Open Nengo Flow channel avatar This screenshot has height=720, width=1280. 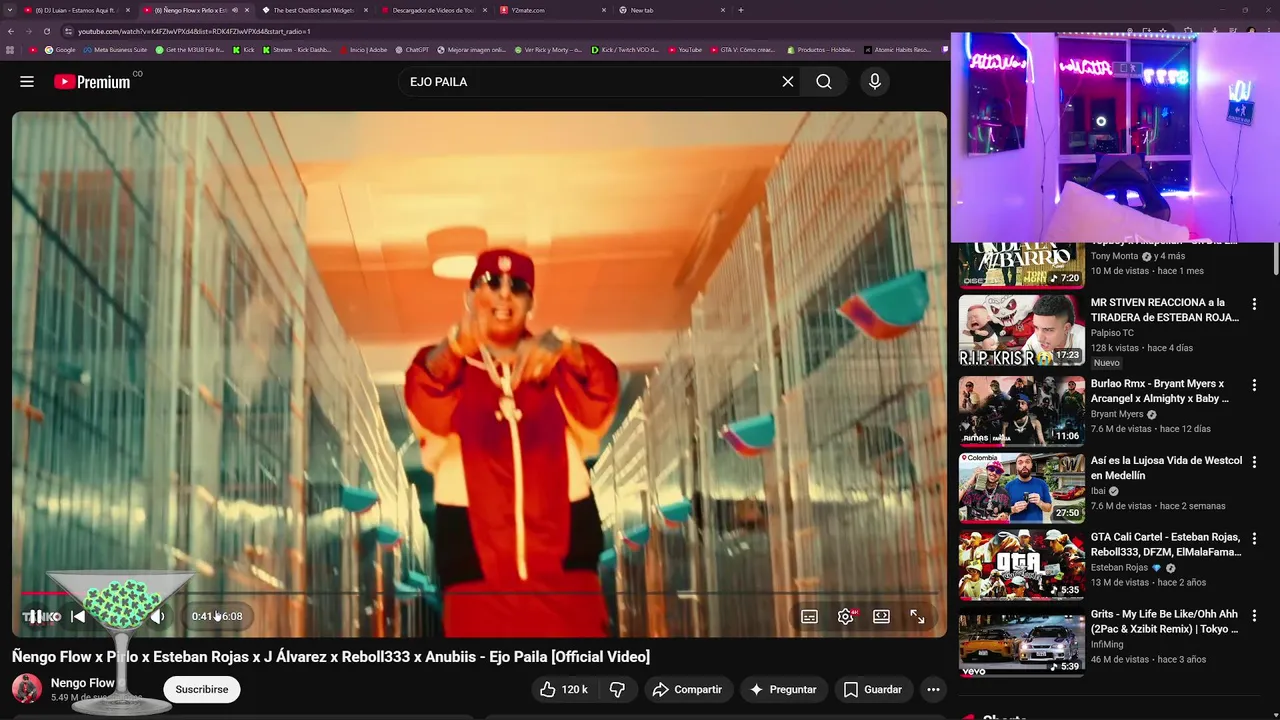(x=26, y=689)
